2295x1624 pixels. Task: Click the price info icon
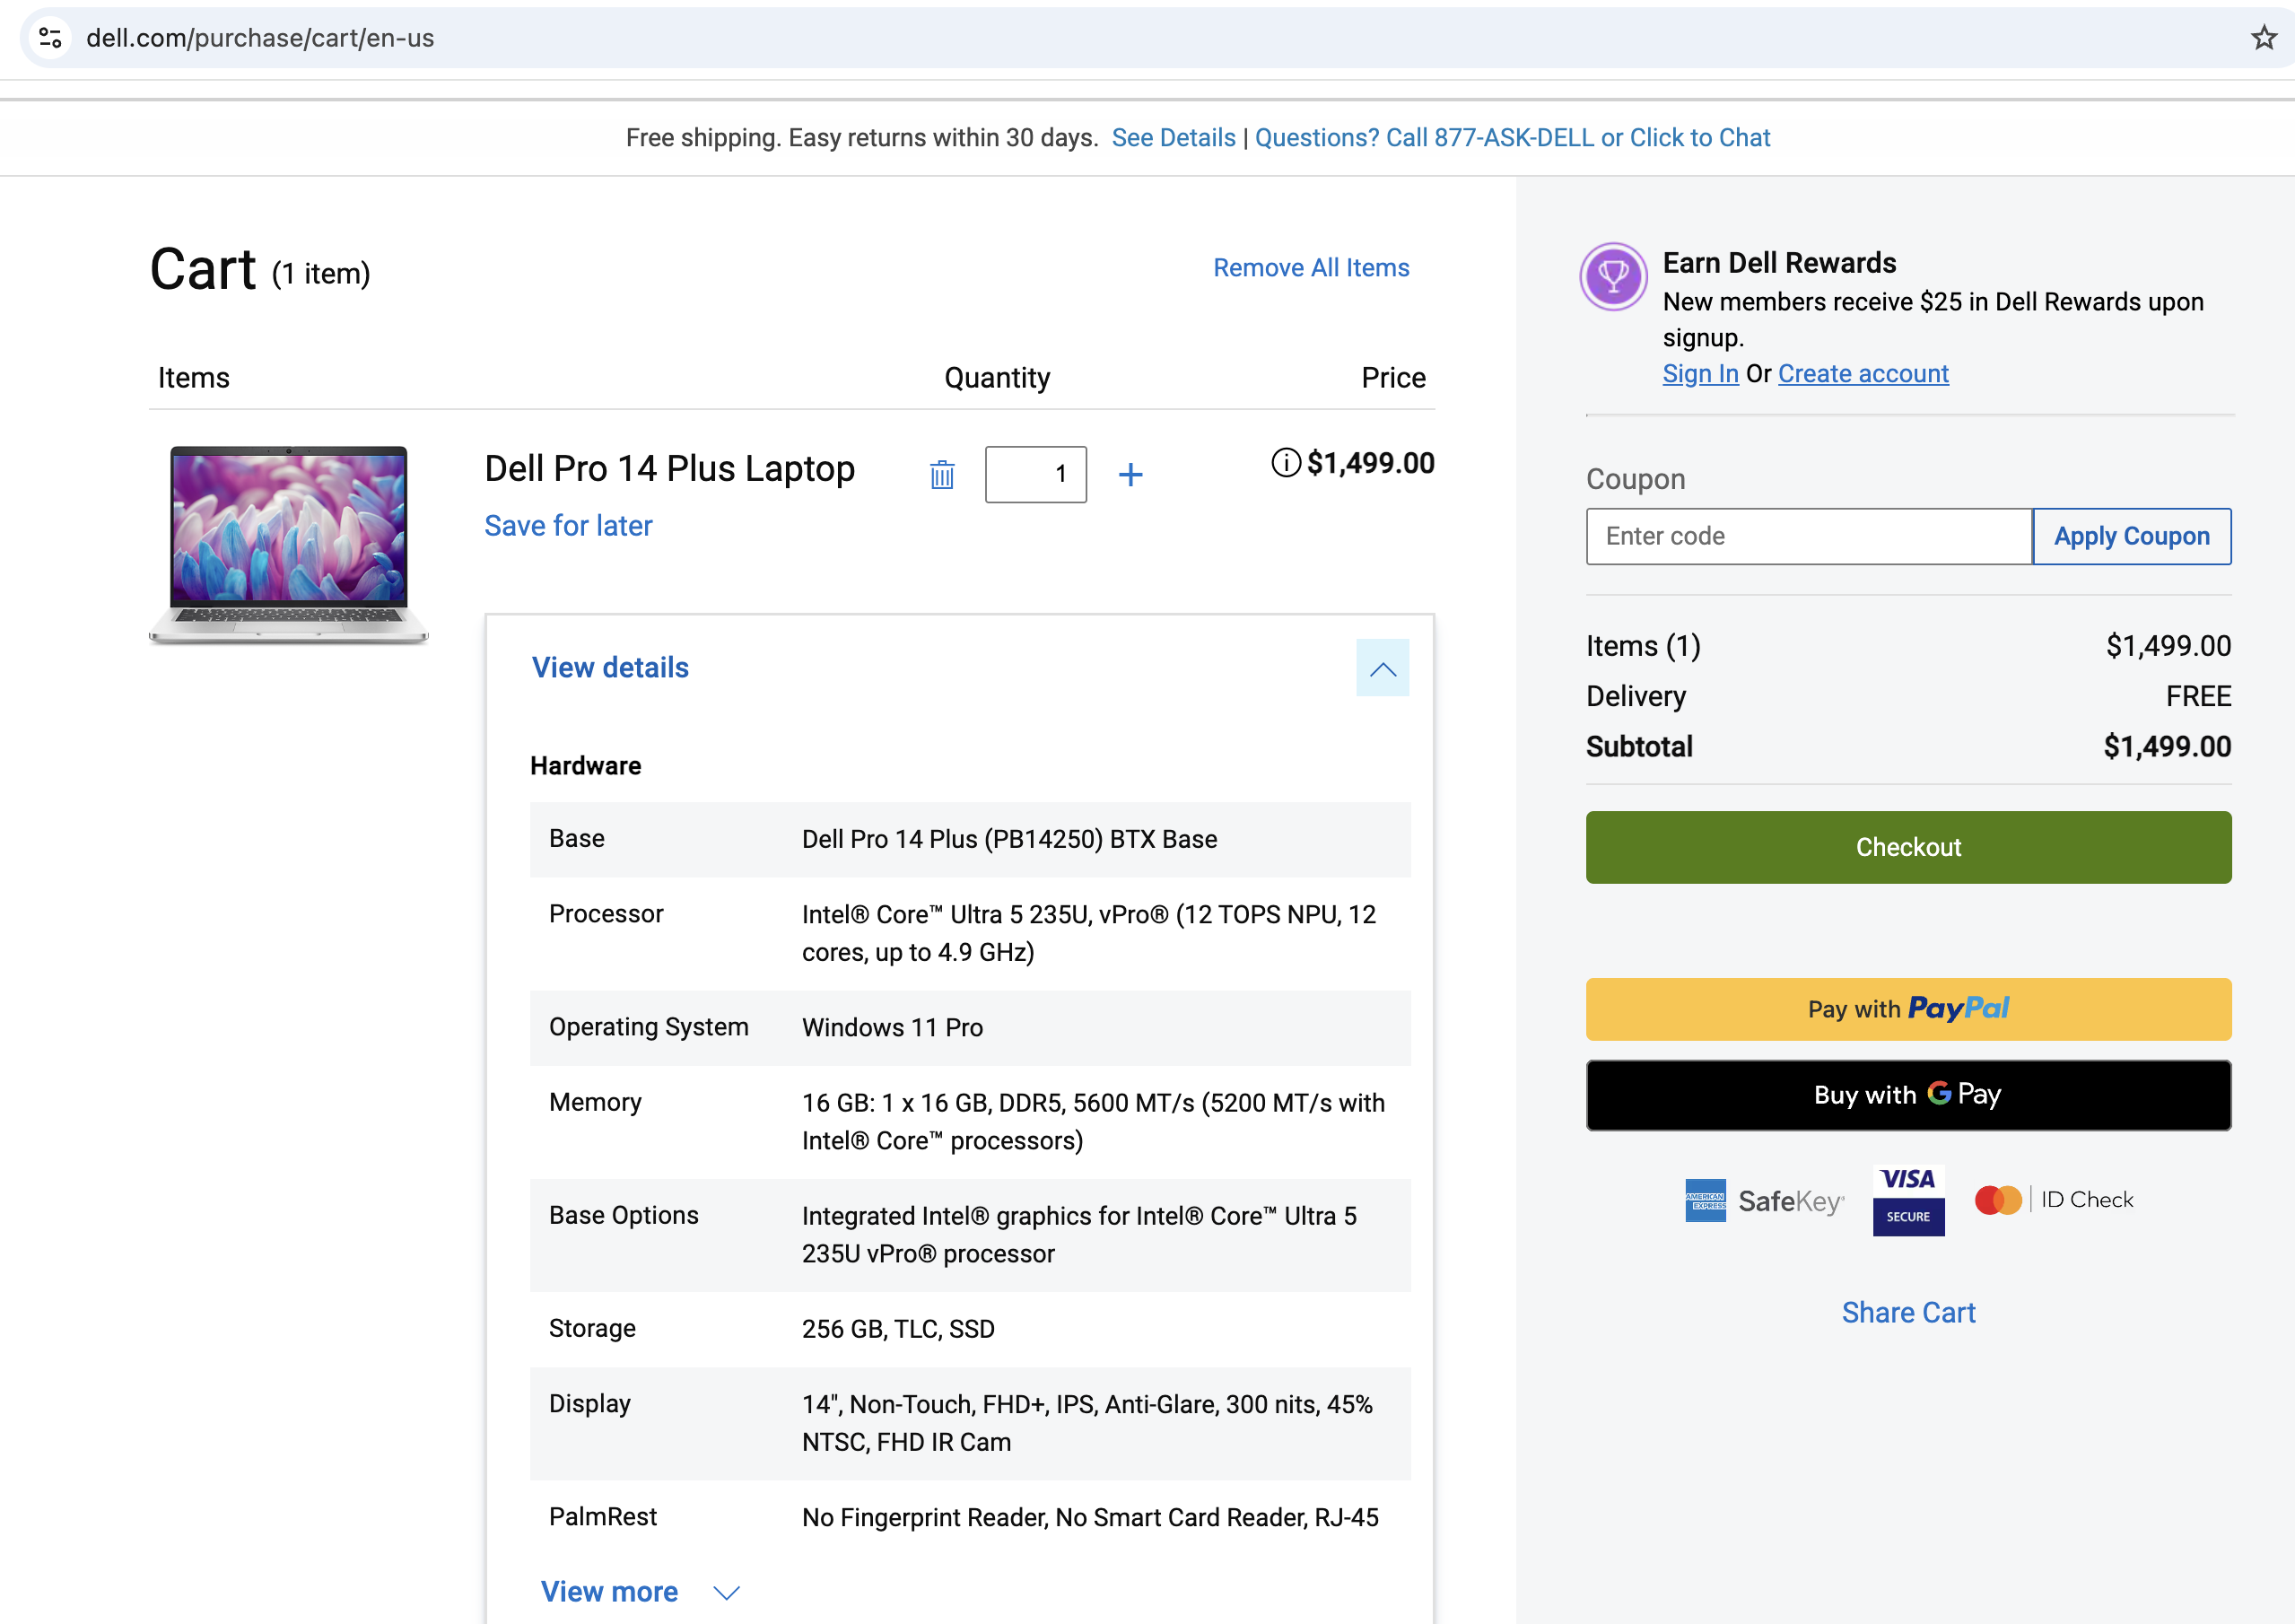click(x=1285, y=463)
